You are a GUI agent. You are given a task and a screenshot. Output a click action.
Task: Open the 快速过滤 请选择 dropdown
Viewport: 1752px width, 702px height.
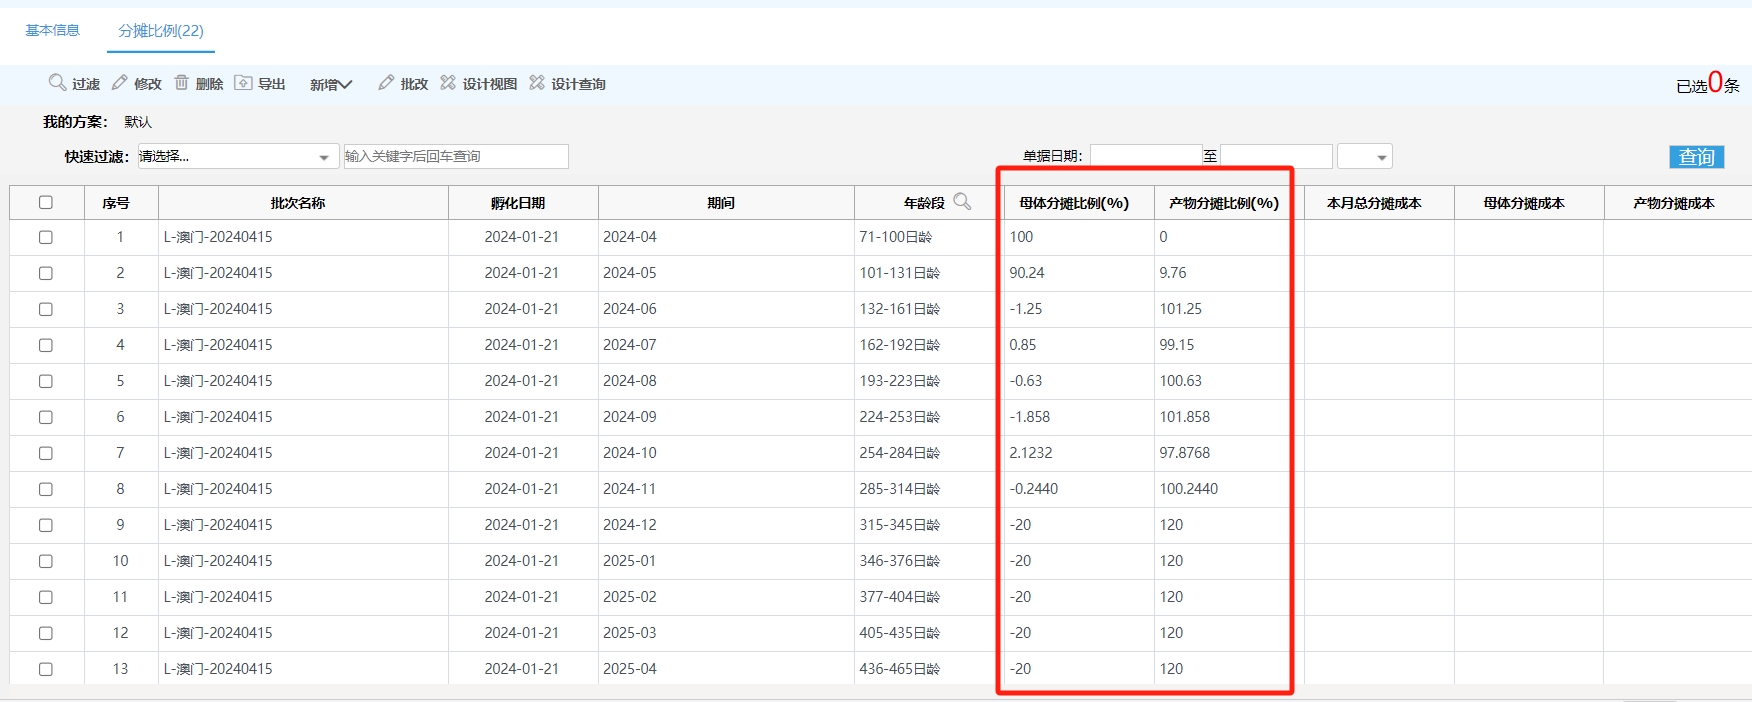click(x=236, y=157)
